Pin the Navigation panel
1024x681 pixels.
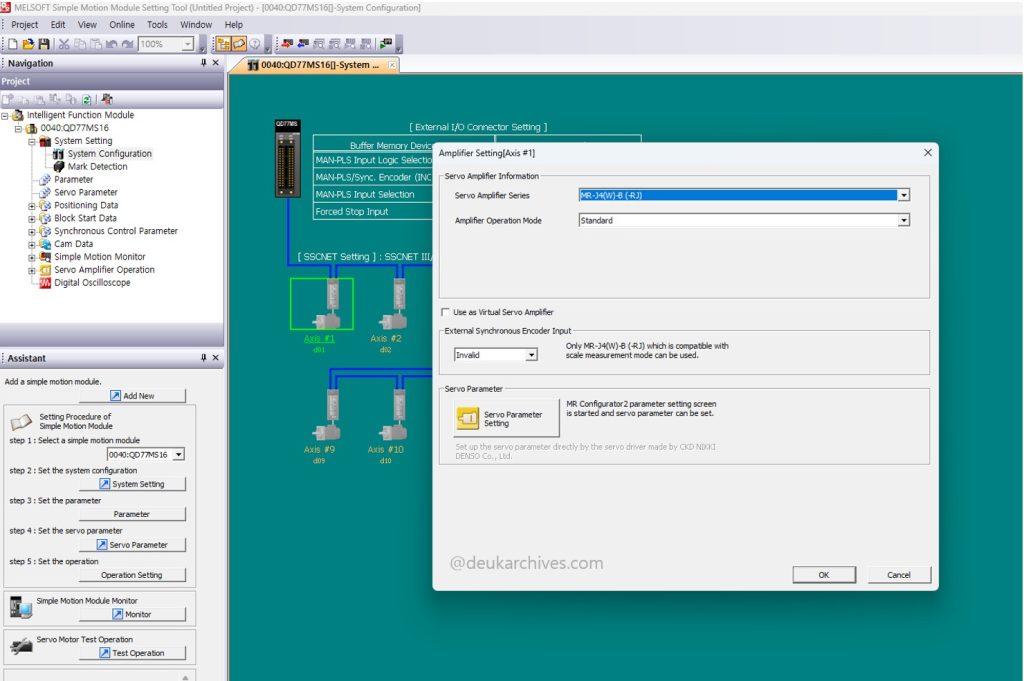click(x=204, y=63)
